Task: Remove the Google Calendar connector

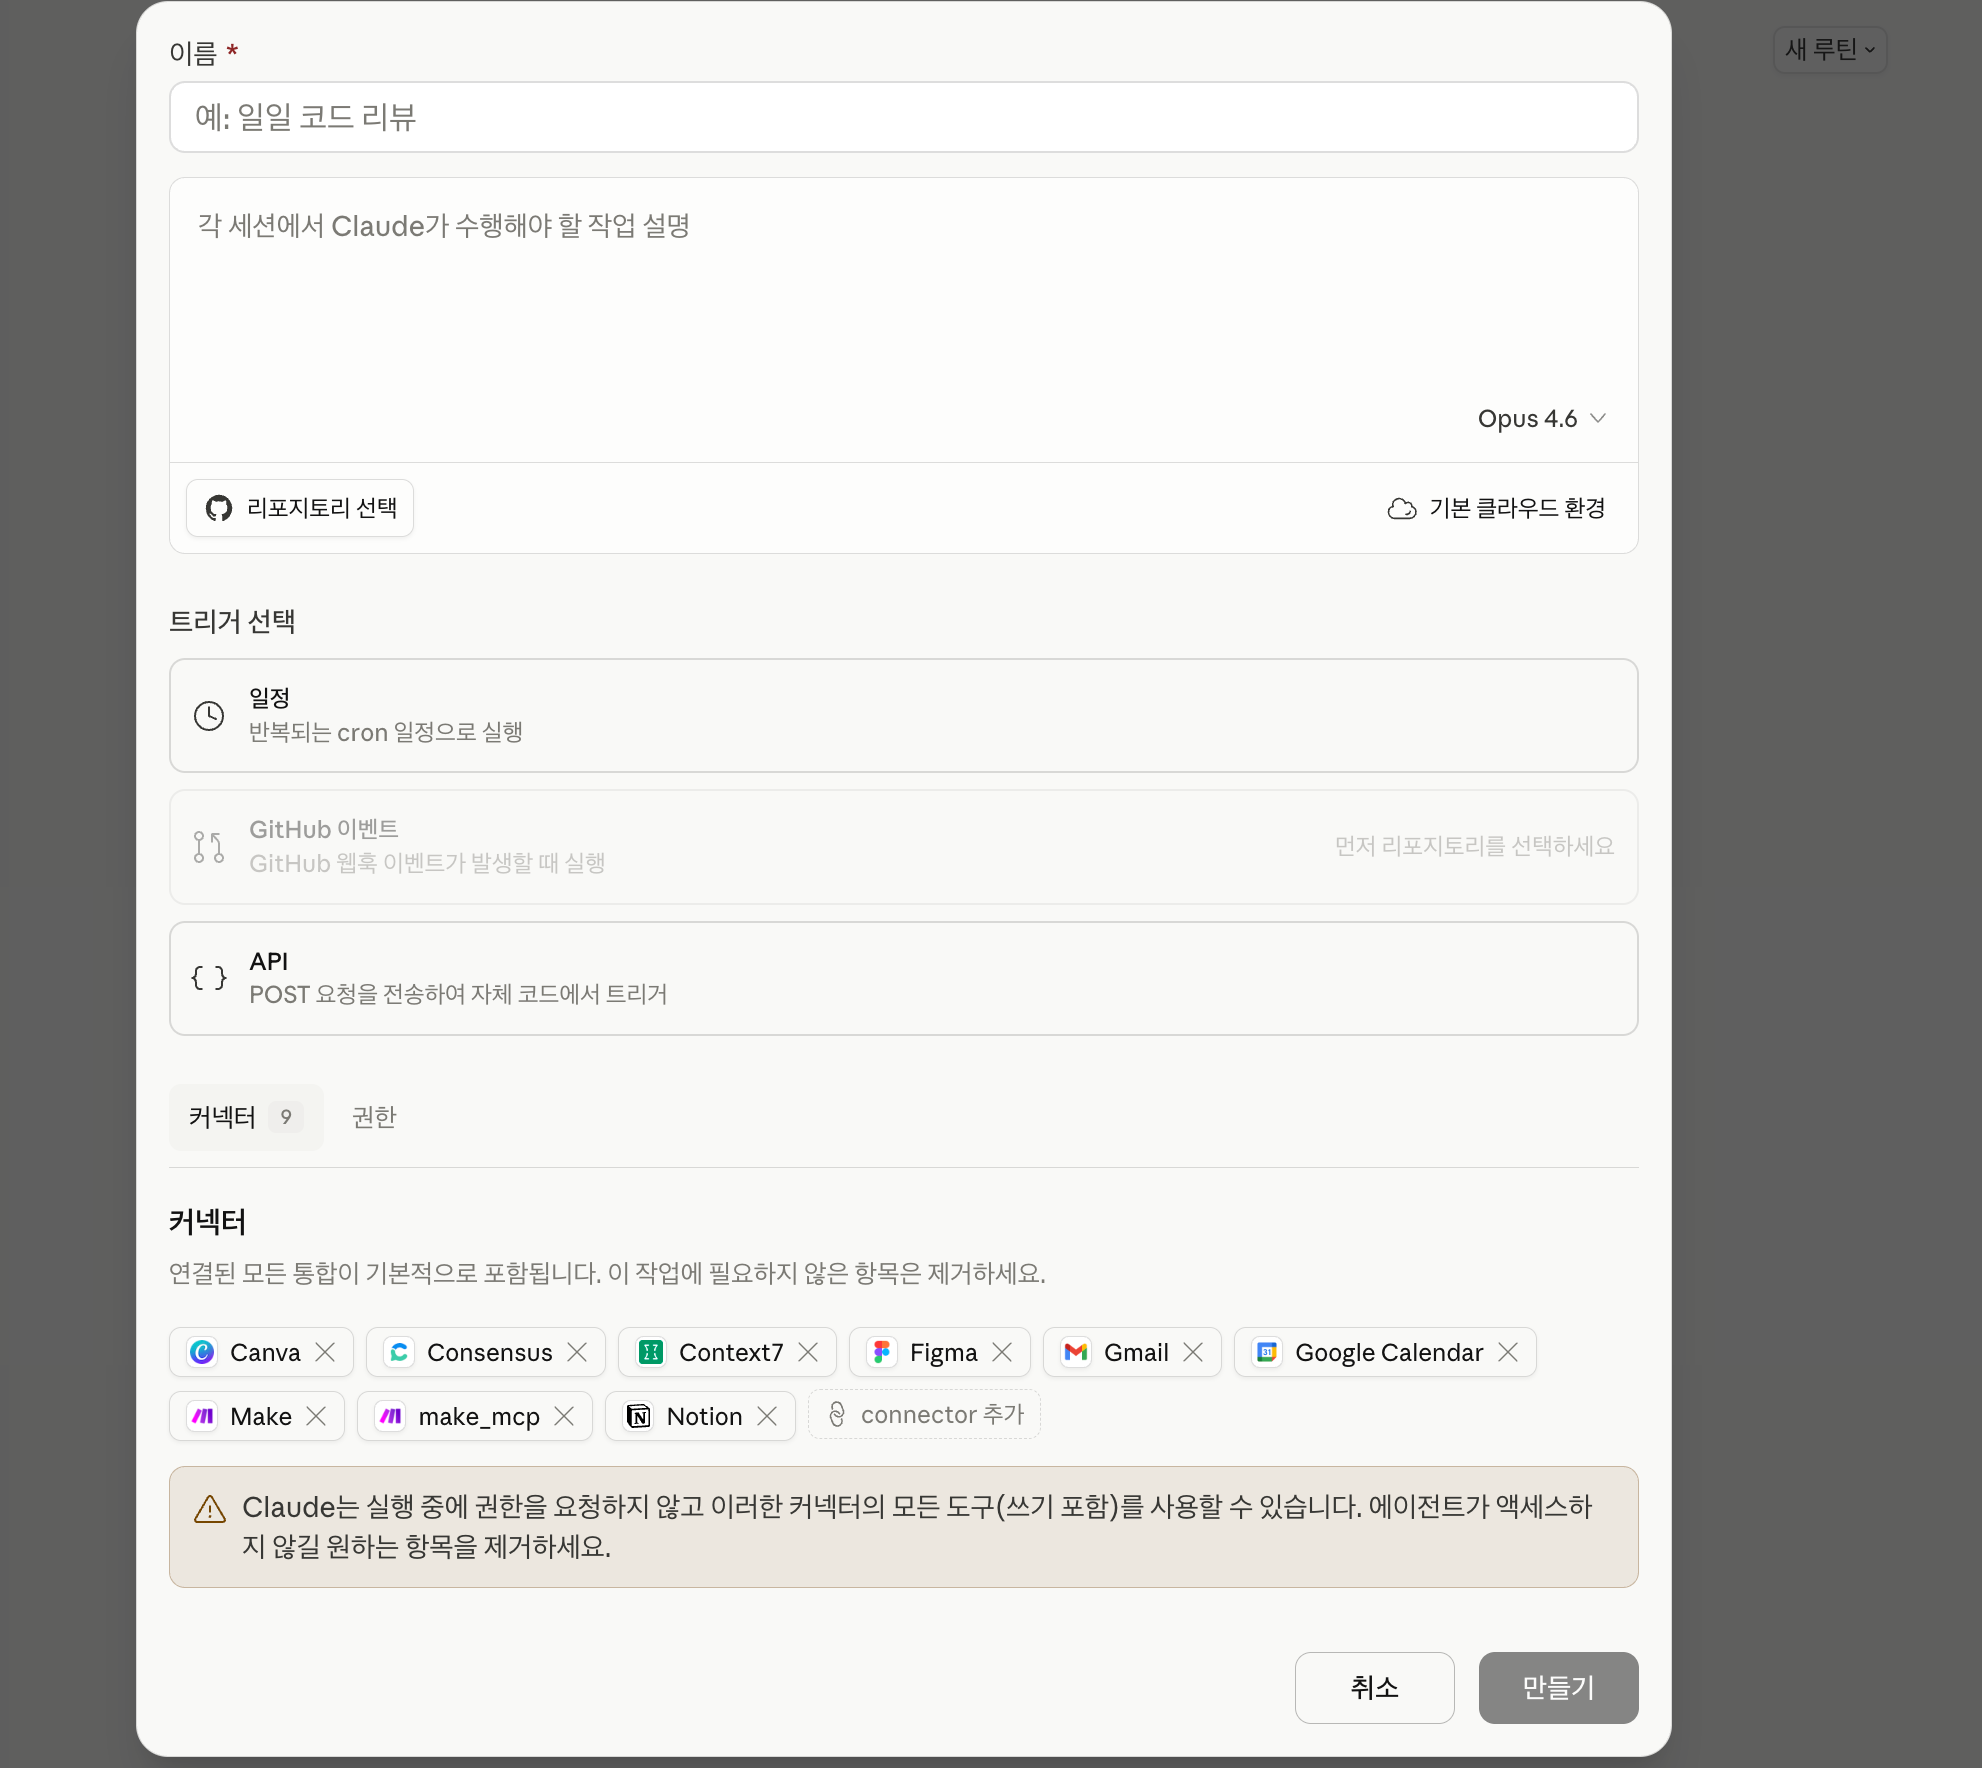Action: pos(1508,1352)
